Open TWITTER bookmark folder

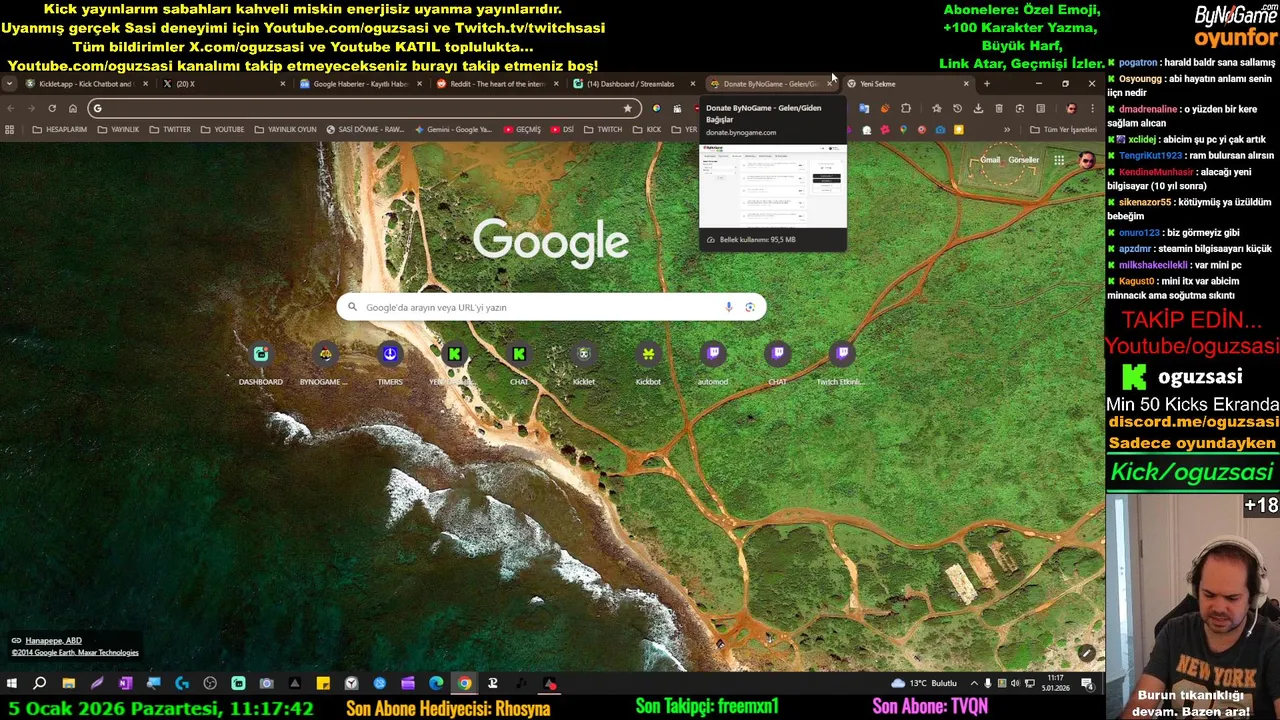coord(170,129)
